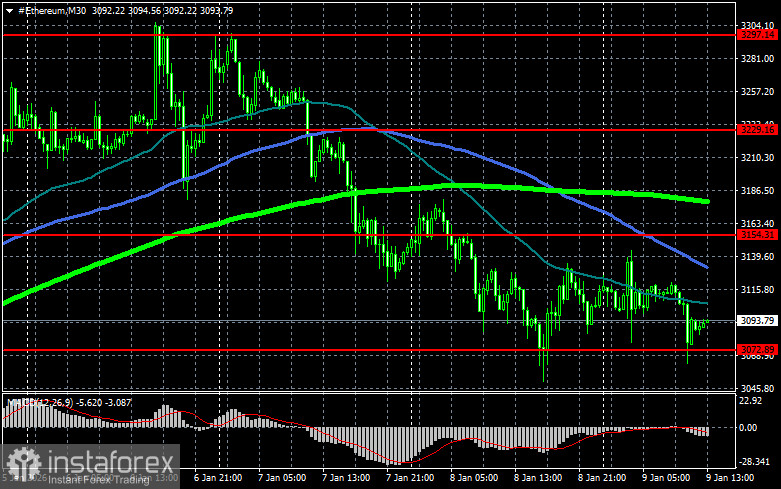Select the current price label 3093.79
The width and height of the screenshot is (781, 489).
click(757, 321)
